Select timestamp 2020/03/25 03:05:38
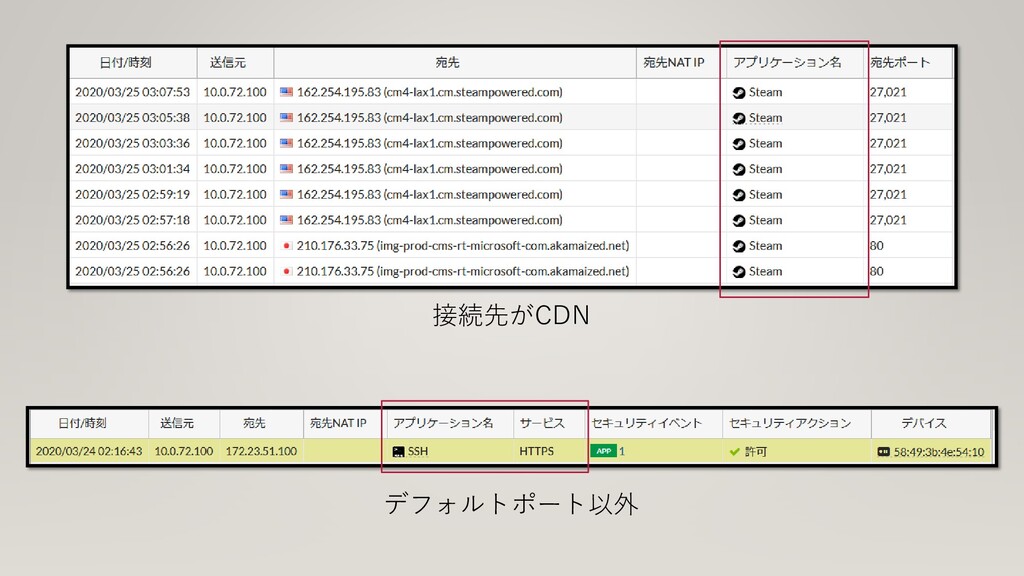Image resolution: width=1024 pixels, height=576 pixels. coord(133,118)
